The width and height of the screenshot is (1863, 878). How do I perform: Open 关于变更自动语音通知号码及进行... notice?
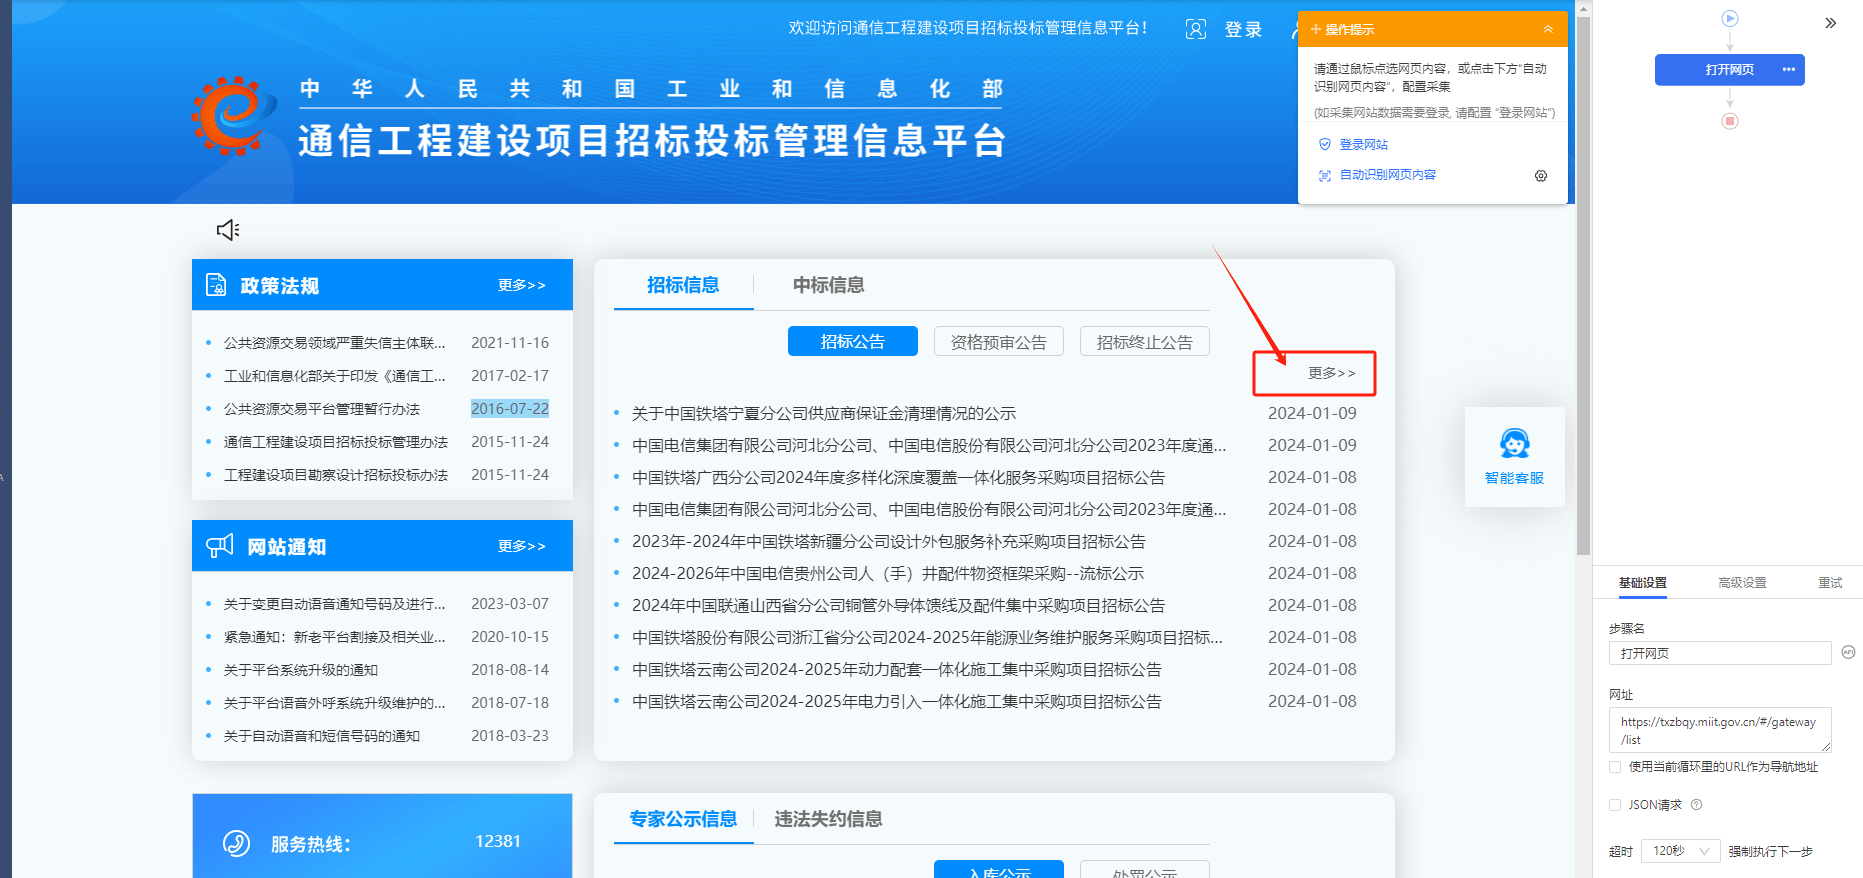pos(334,604)
